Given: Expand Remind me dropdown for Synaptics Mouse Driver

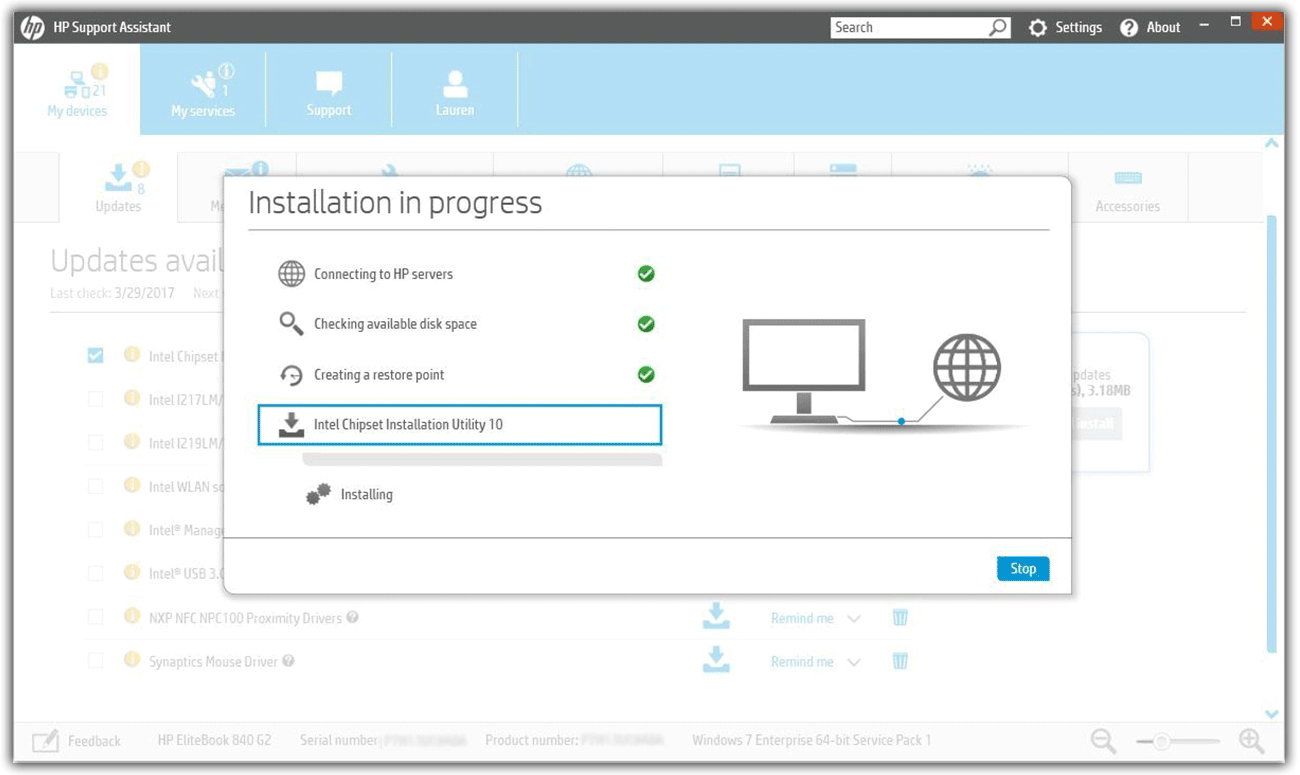Looking at the screenshot, I should pyautogui.click(x=853, y=662).
